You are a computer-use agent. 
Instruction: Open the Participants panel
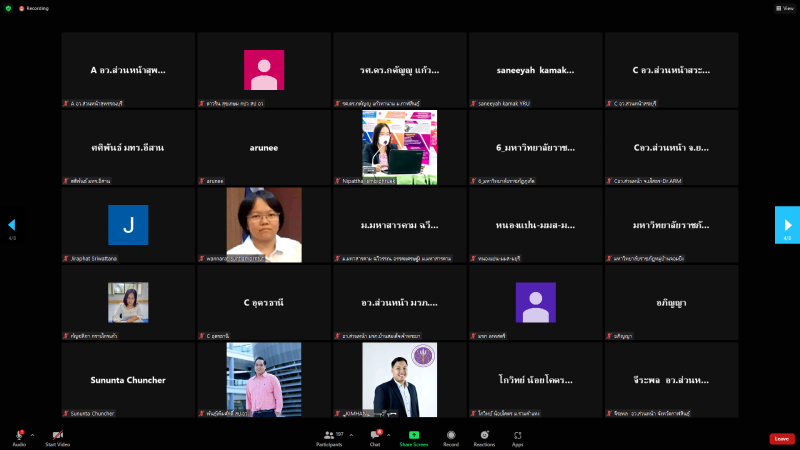[329, 437]
